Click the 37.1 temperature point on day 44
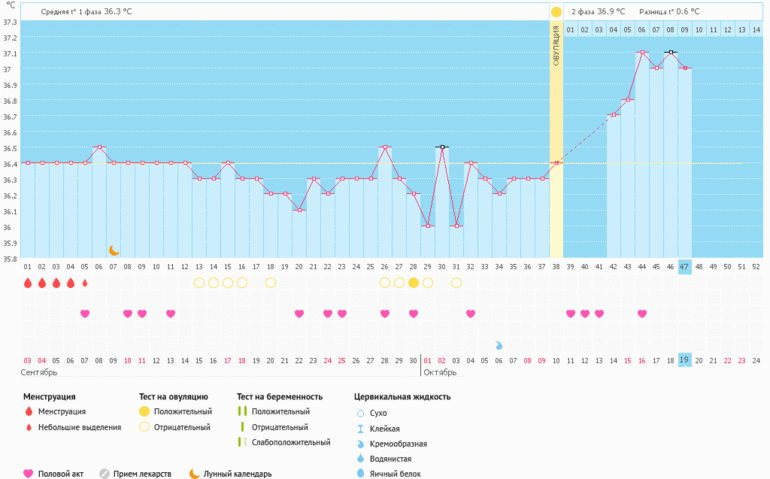 642,53
